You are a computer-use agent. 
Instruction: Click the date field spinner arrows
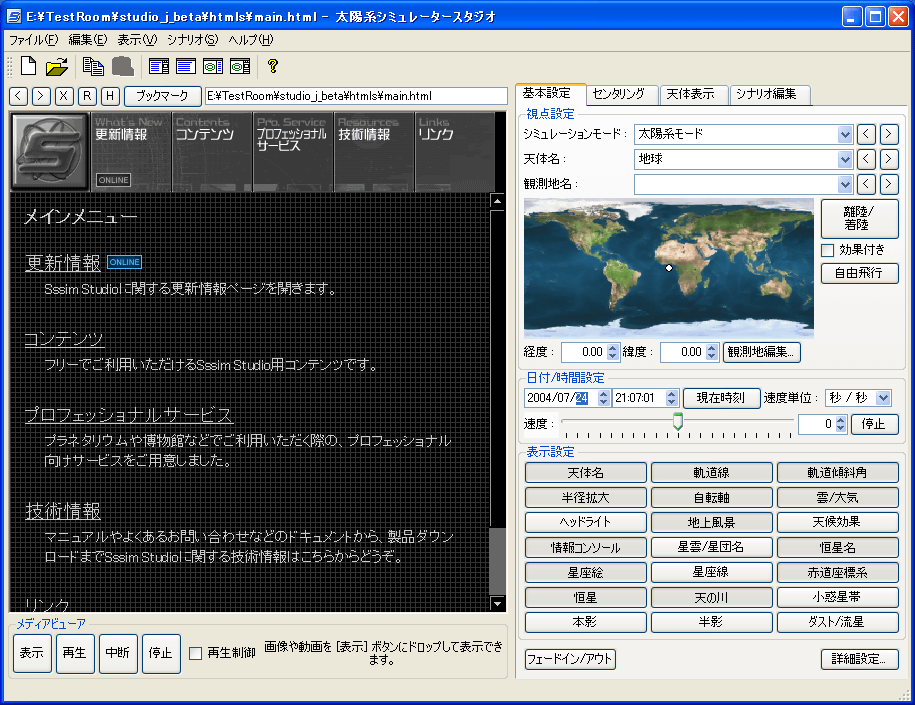point(604,398)
